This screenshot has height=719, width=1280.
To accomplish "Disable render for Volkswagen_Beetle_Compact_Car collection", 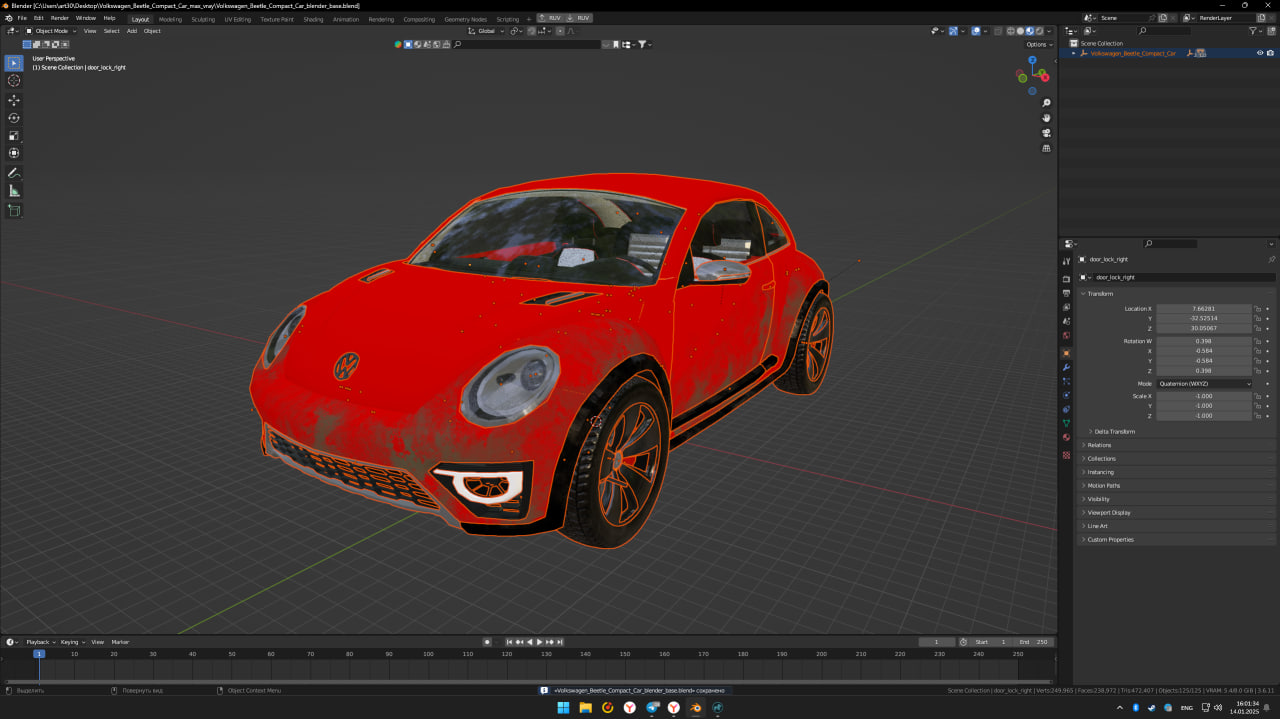I will tap(1271, 53).
